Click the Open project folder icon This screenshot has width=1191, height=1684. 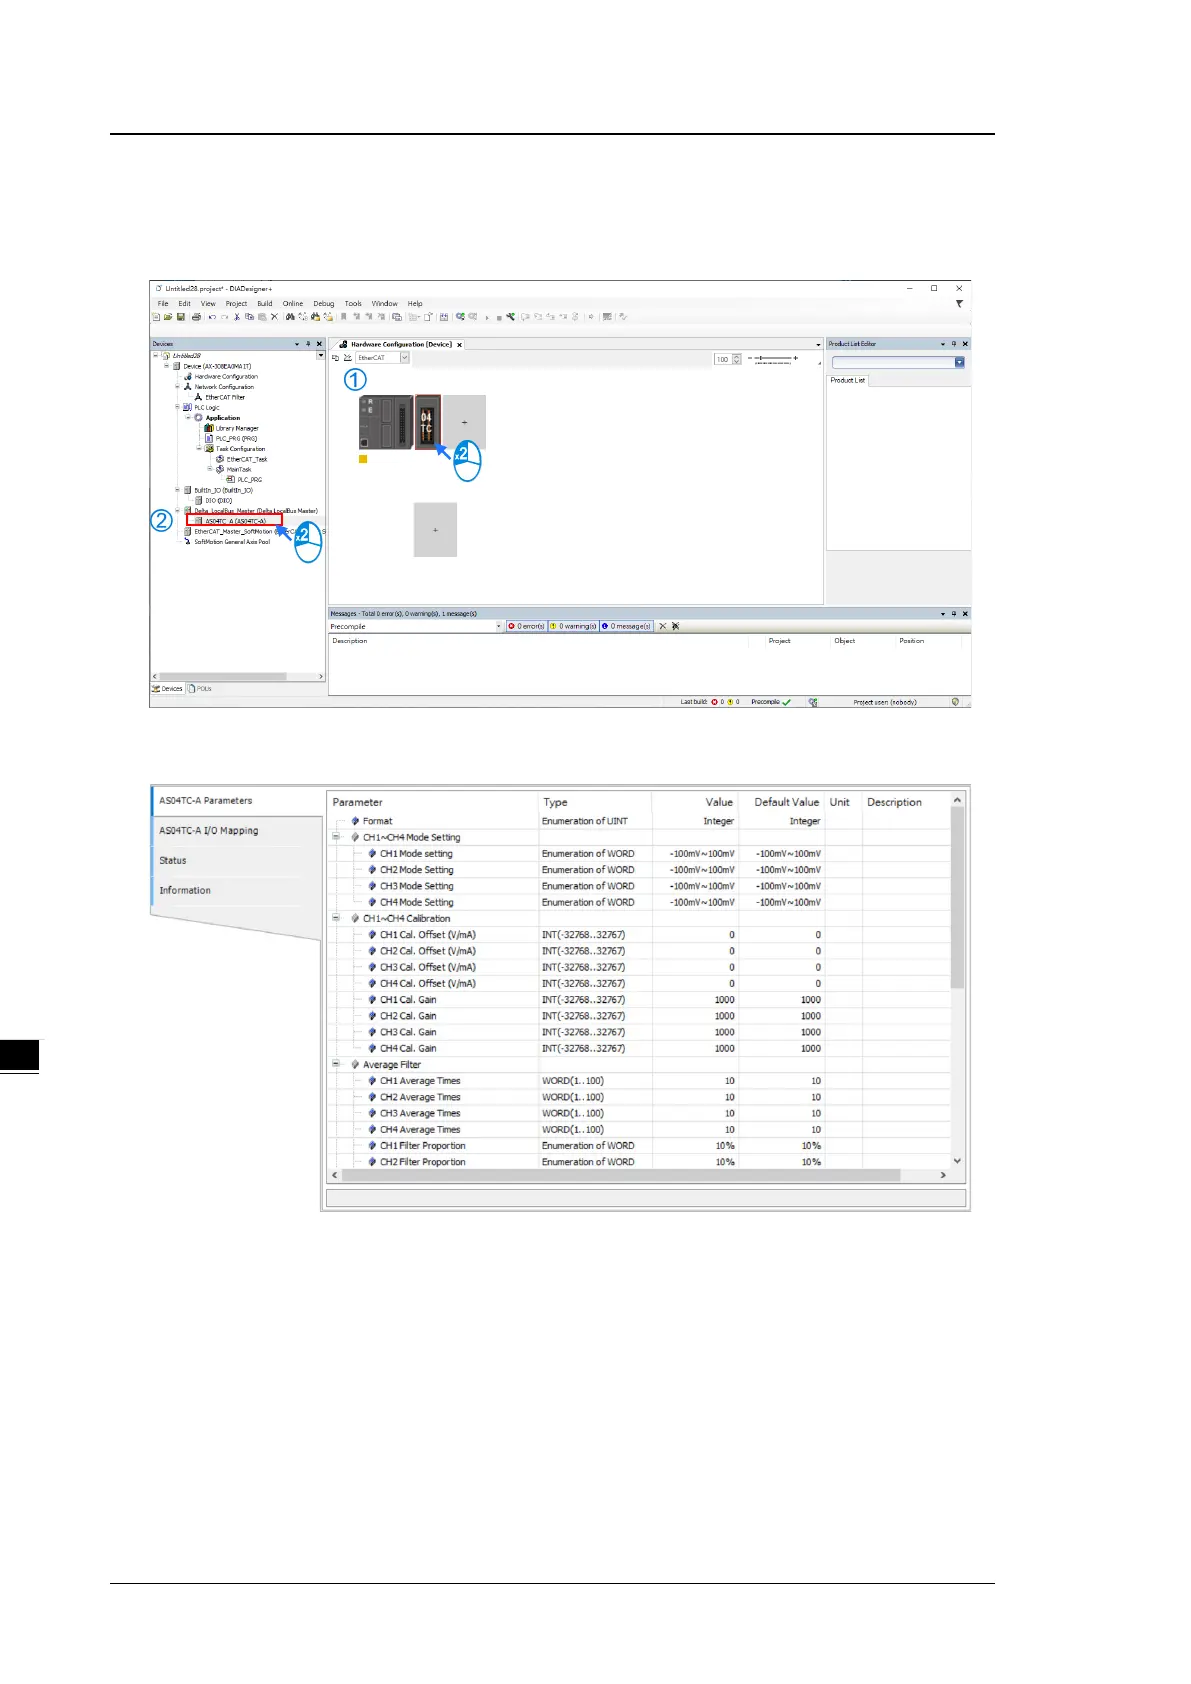pyautogui.click(x=168, y=317)
